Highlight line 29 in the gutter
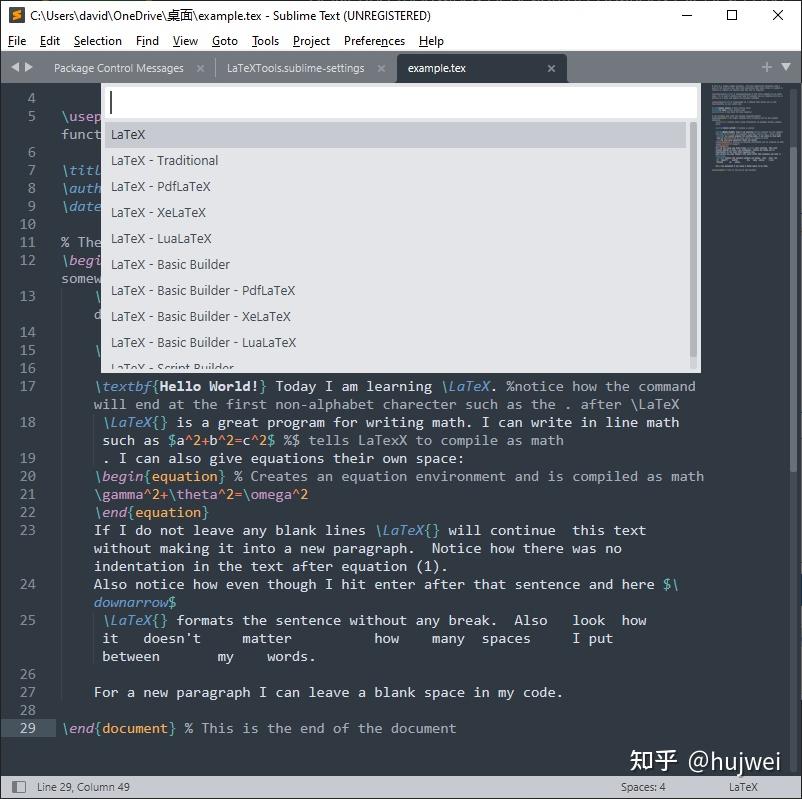The width and height of the screenshot is (802, 799). tap(26, 728)
